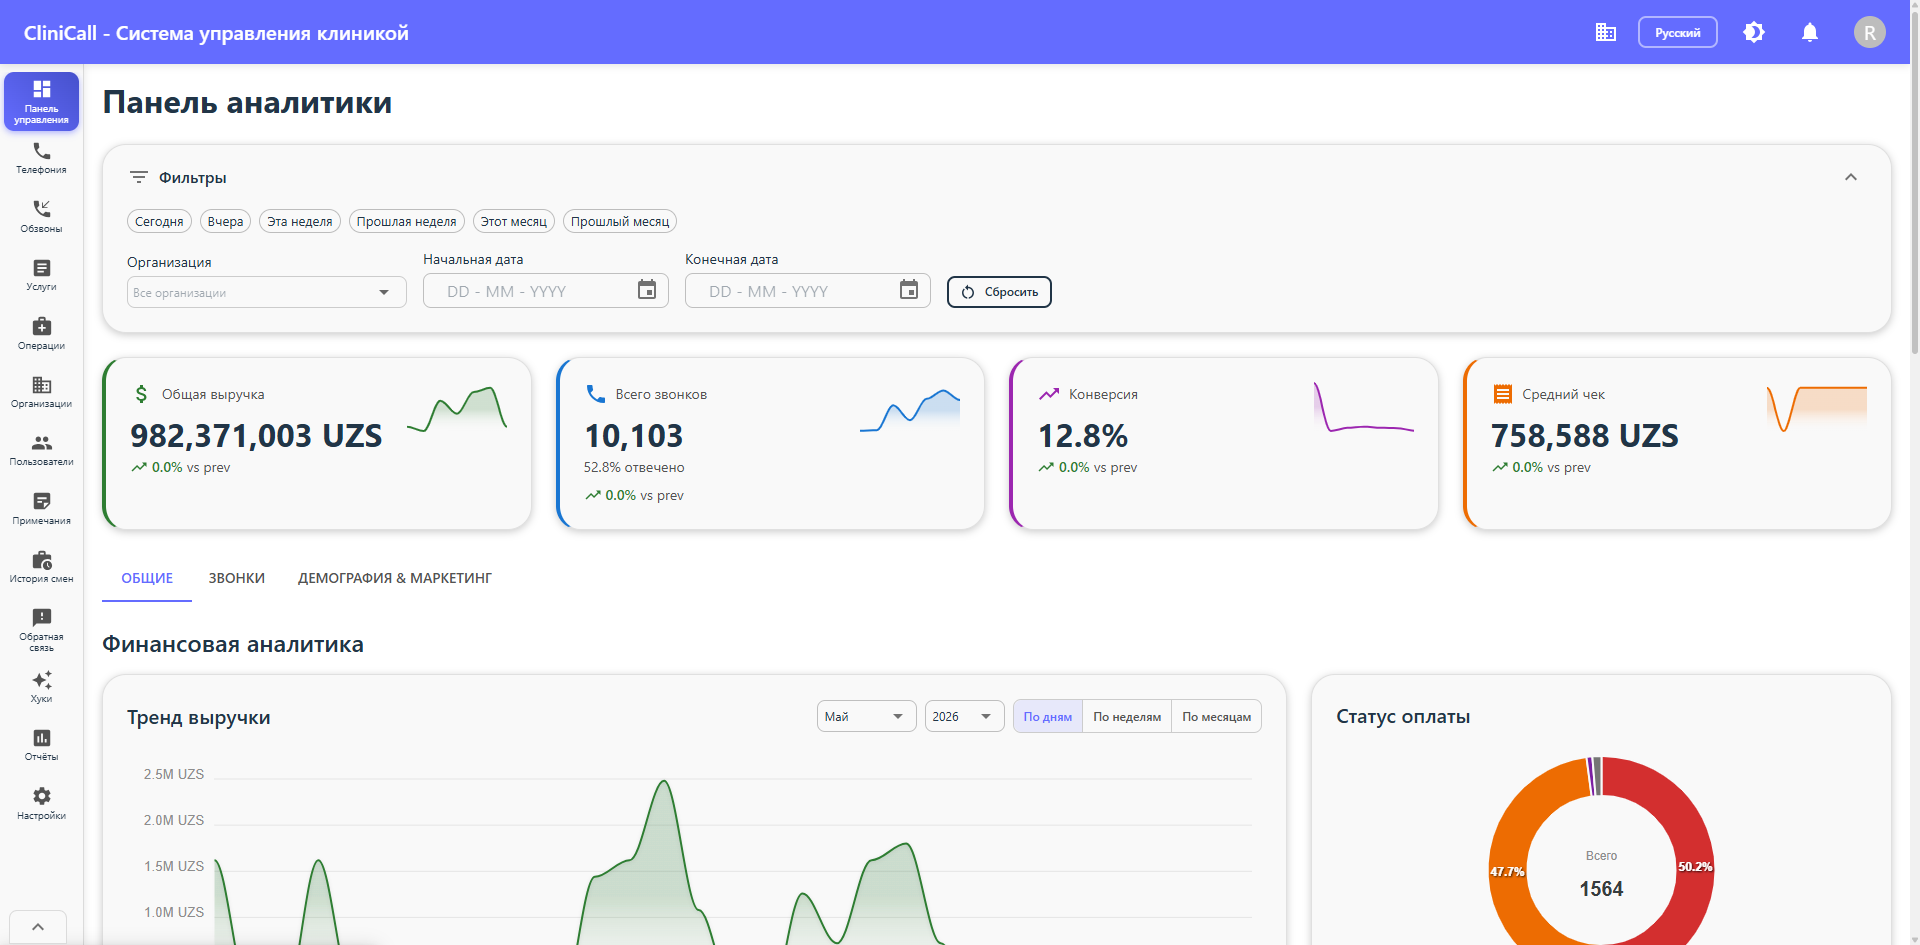The width and height of the screenshot is (1920, 945).
Task: Click the Сбросить reset button
Action: (x=999, y=292)
